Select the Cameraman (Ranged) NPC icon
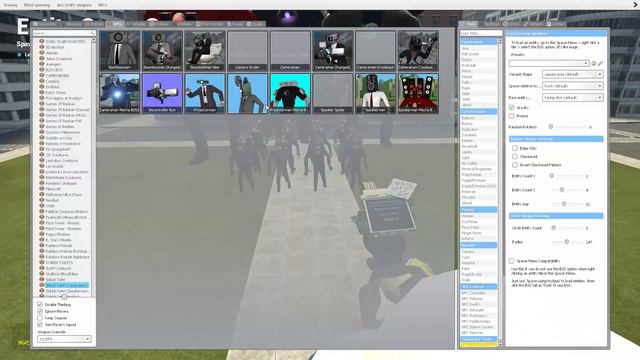 tap(333, 50)
